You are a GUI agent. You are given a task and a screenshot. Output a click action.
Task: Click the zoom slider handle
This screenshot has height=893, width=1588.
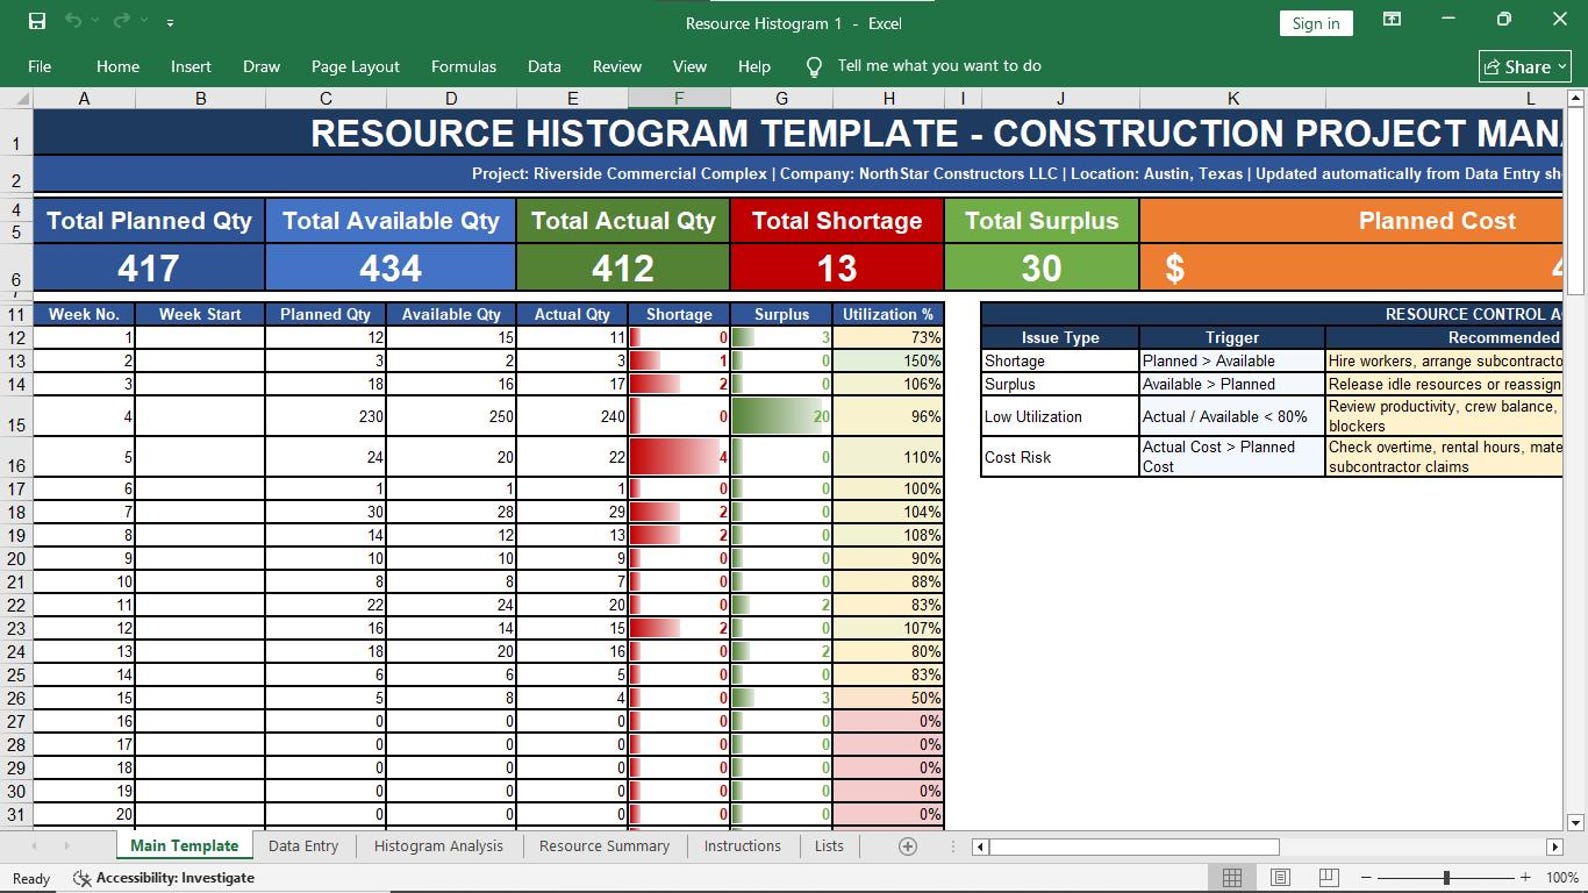(1446, 877)
